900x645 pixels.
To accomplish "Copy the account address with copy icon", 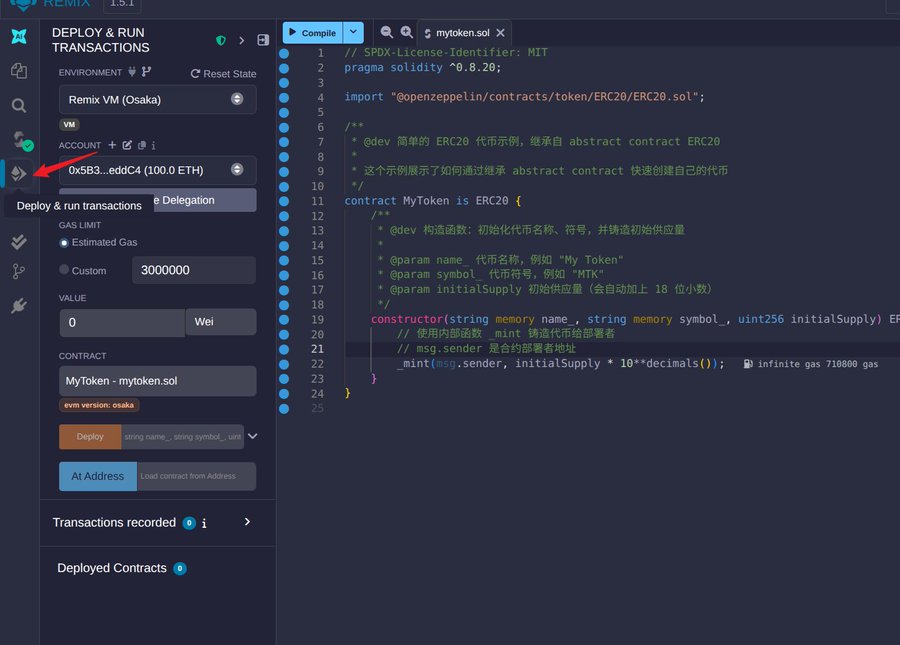I will (x=142, y=145).
